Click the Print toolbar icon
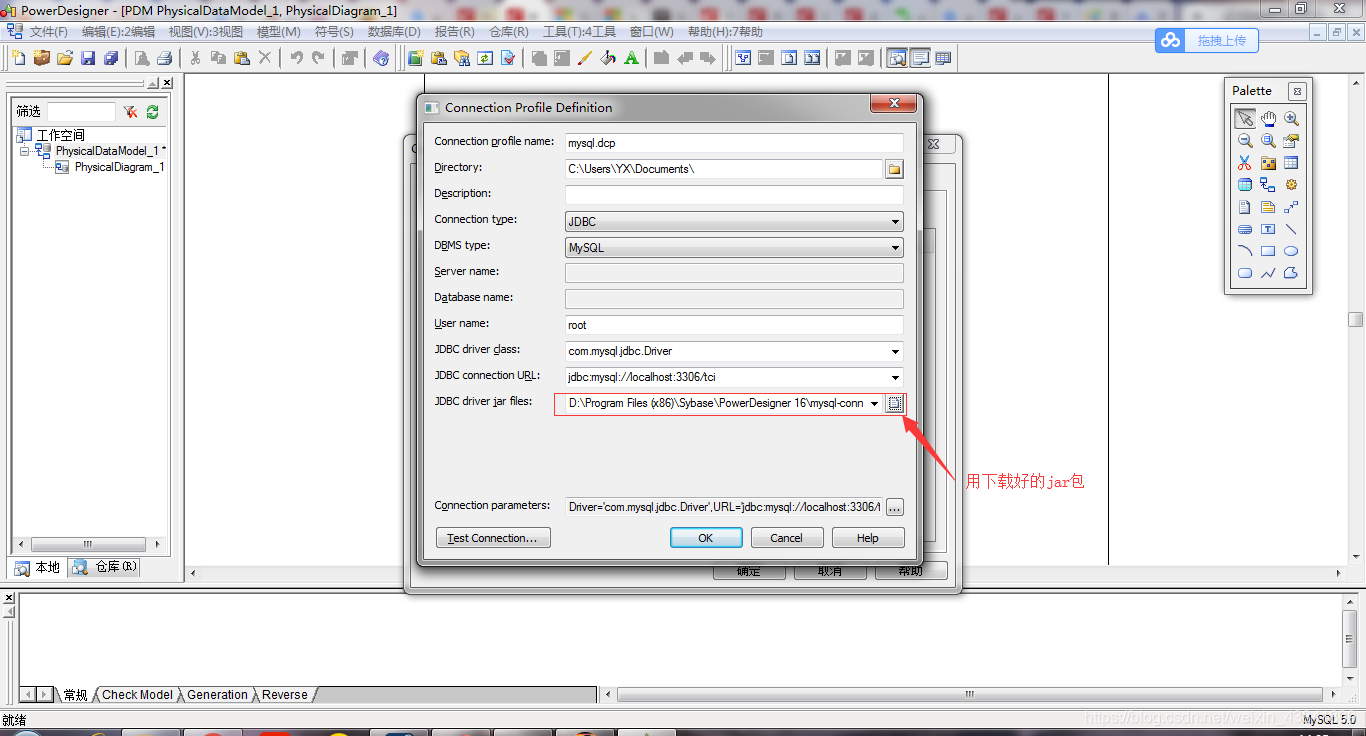Image resolution: width=1366 pixels, height=736 pixels. click(165, 58)
